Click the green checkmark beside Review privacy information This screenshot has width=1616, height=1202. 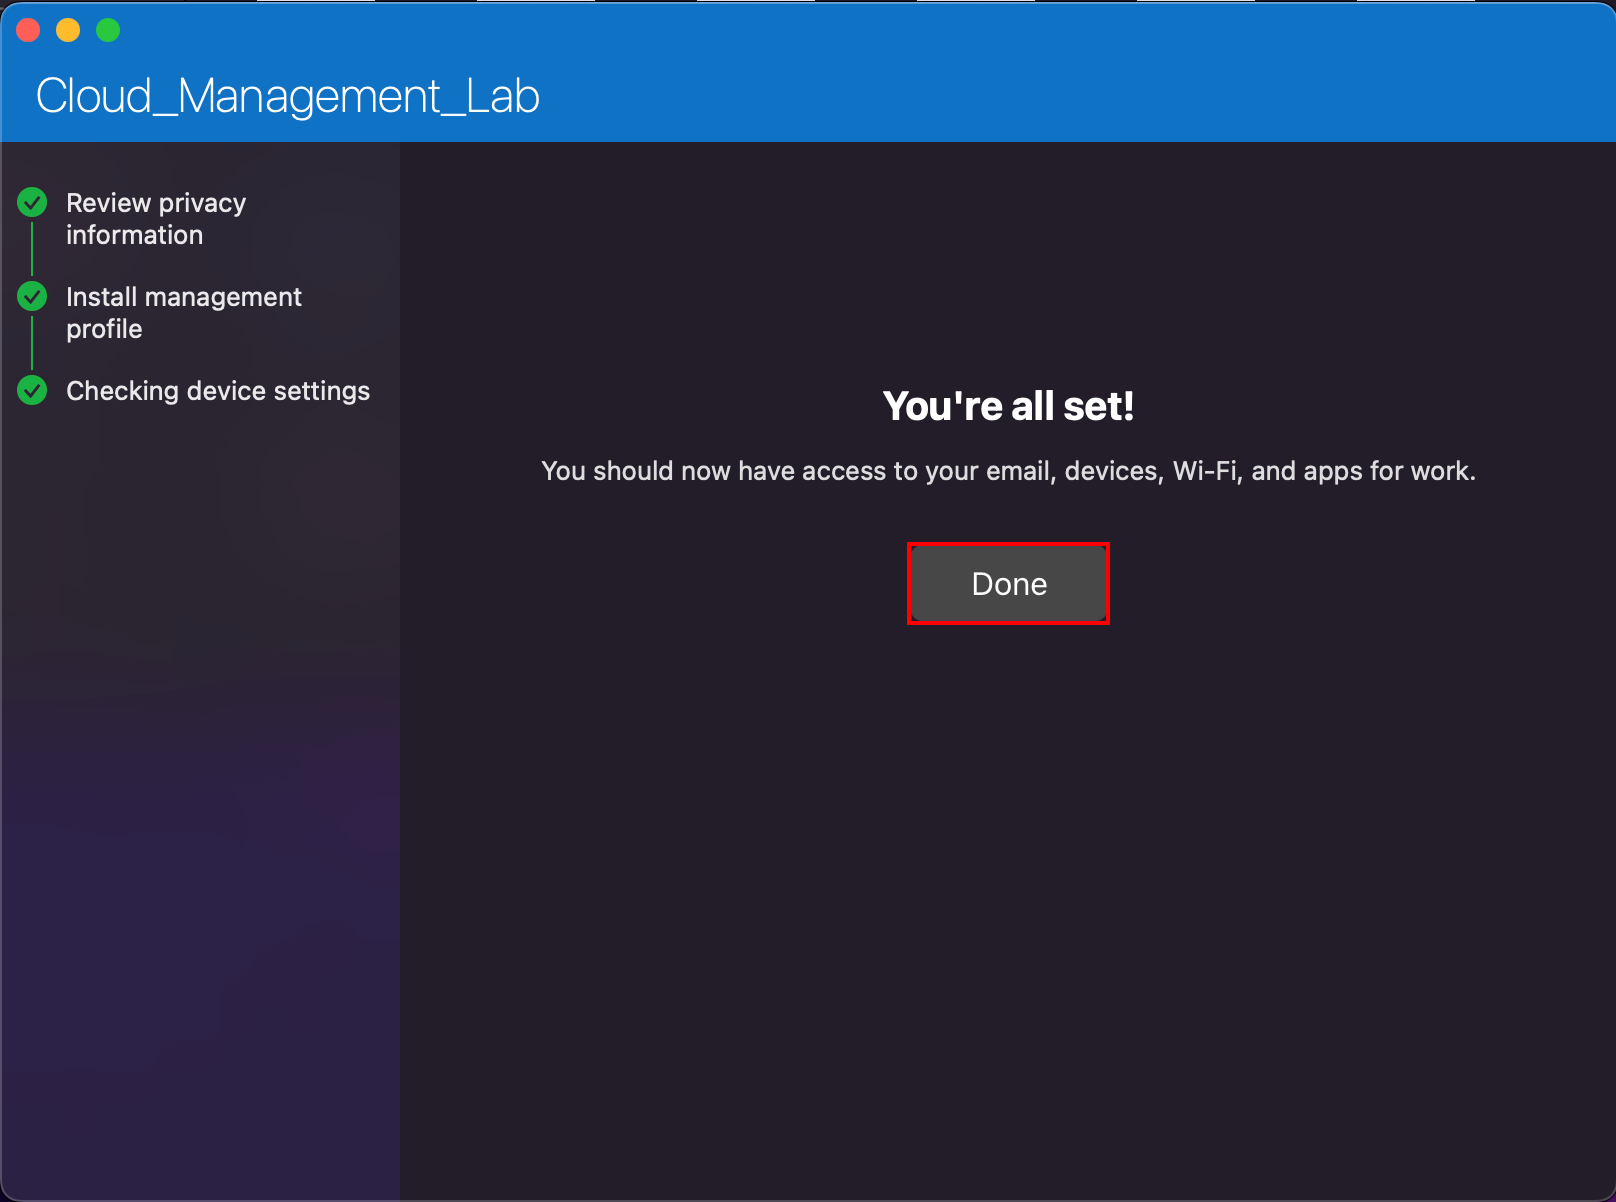click(32, 203)
